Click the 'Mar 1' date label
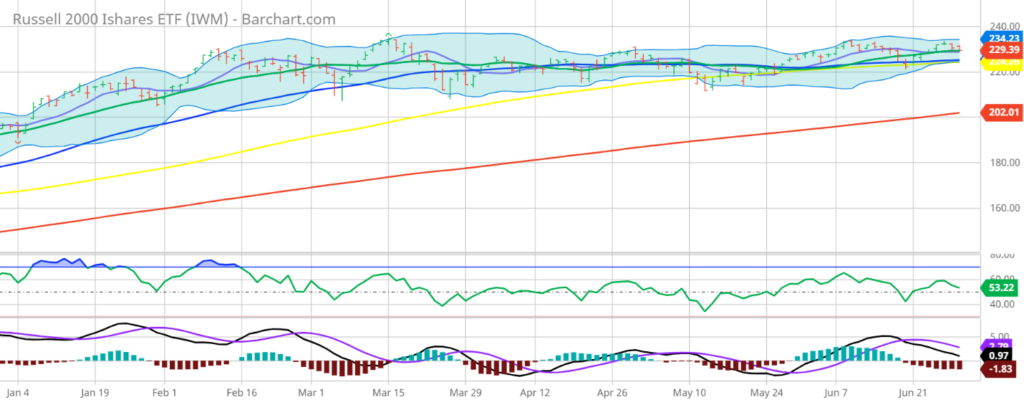 pos(311,393)
